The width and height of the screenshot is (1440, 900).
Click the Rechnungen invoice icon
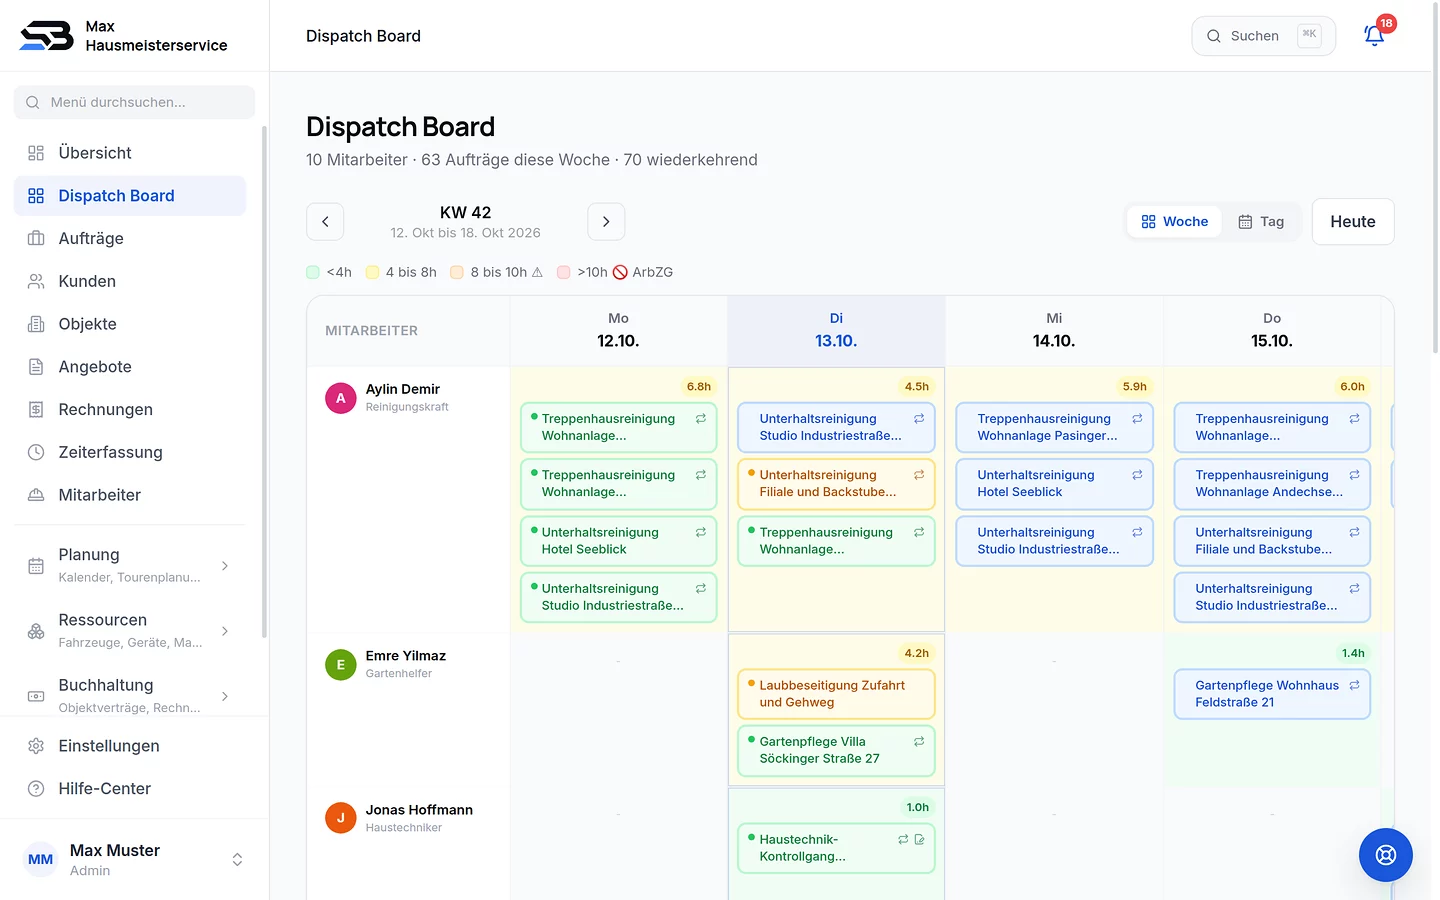click(36, 409)
